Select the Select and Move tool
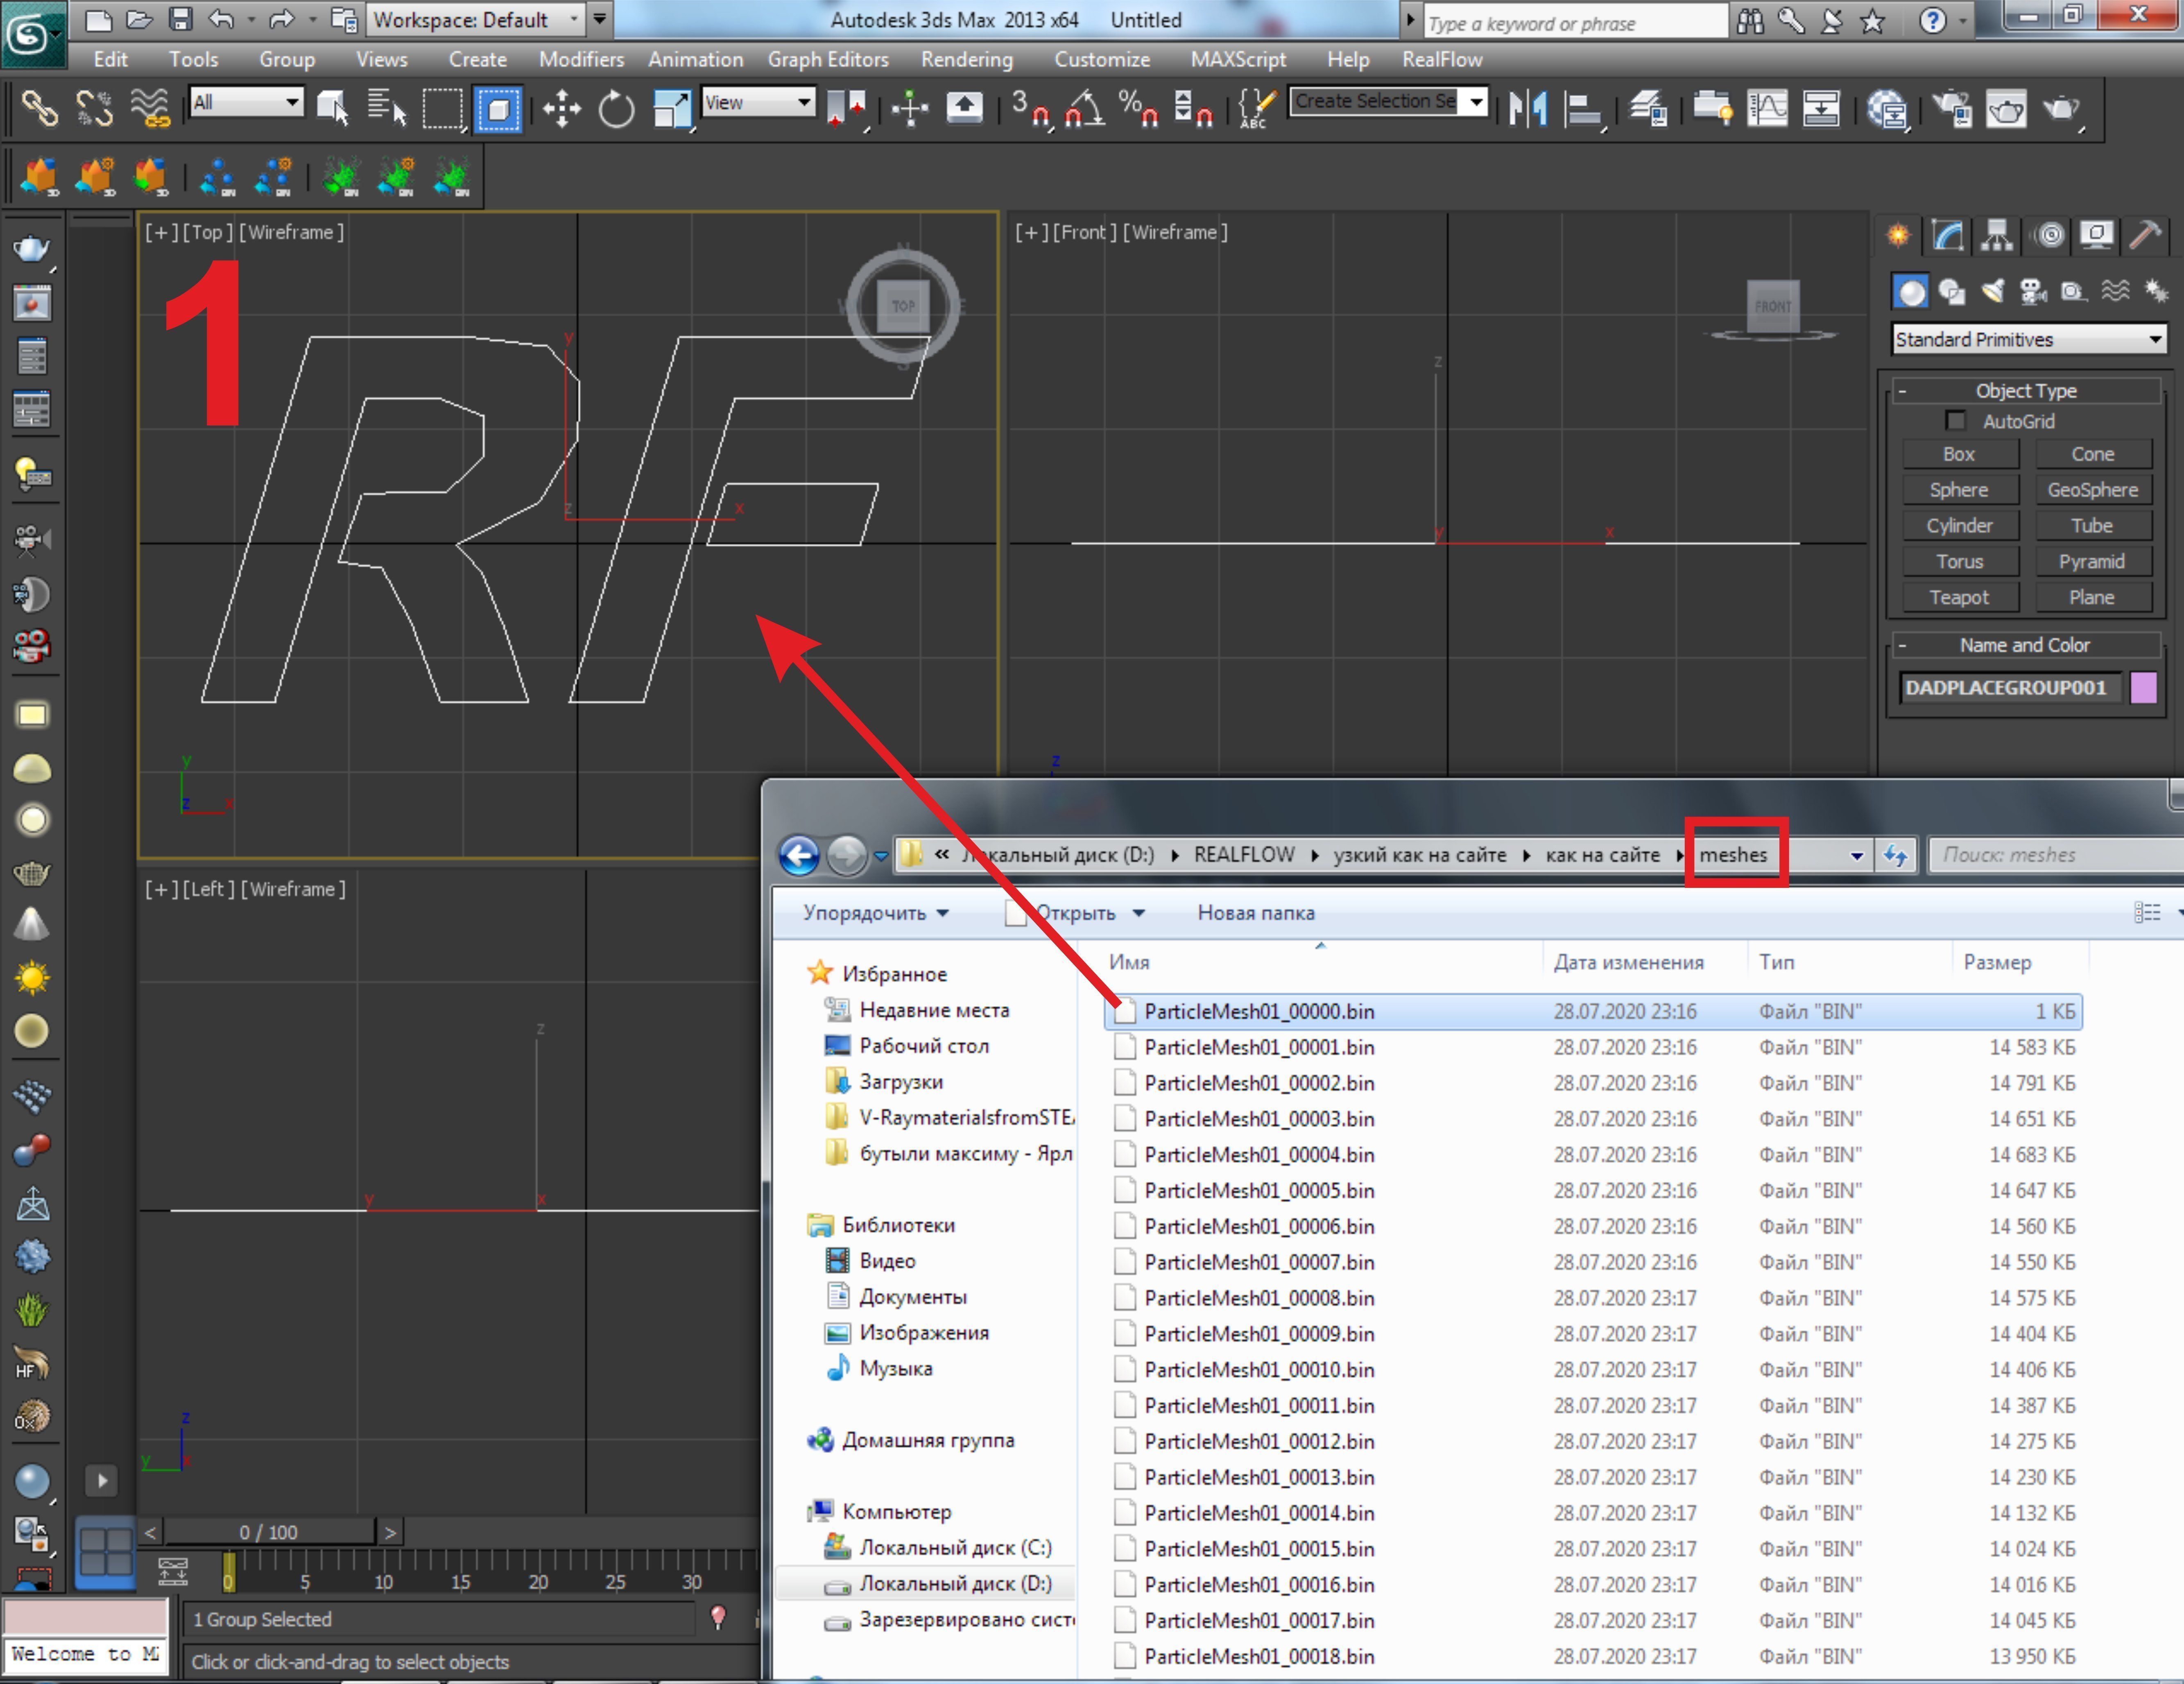 pos(562,108)
